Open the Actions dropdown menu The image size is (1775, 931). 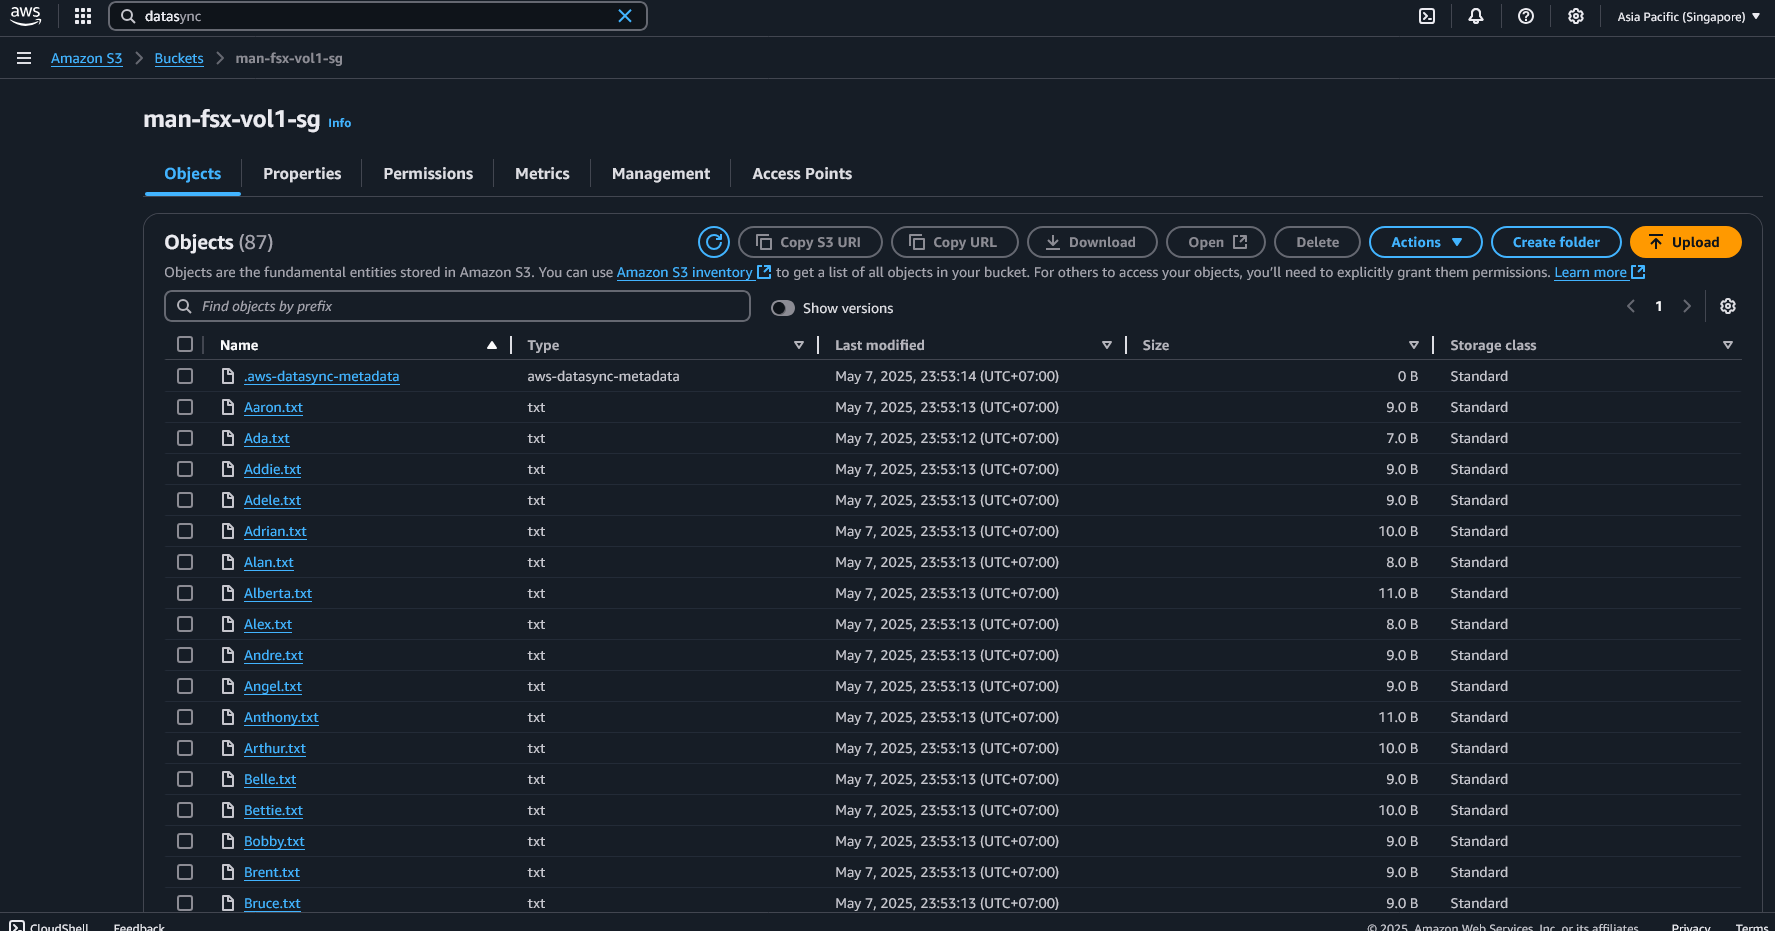tap(1425, 242)
